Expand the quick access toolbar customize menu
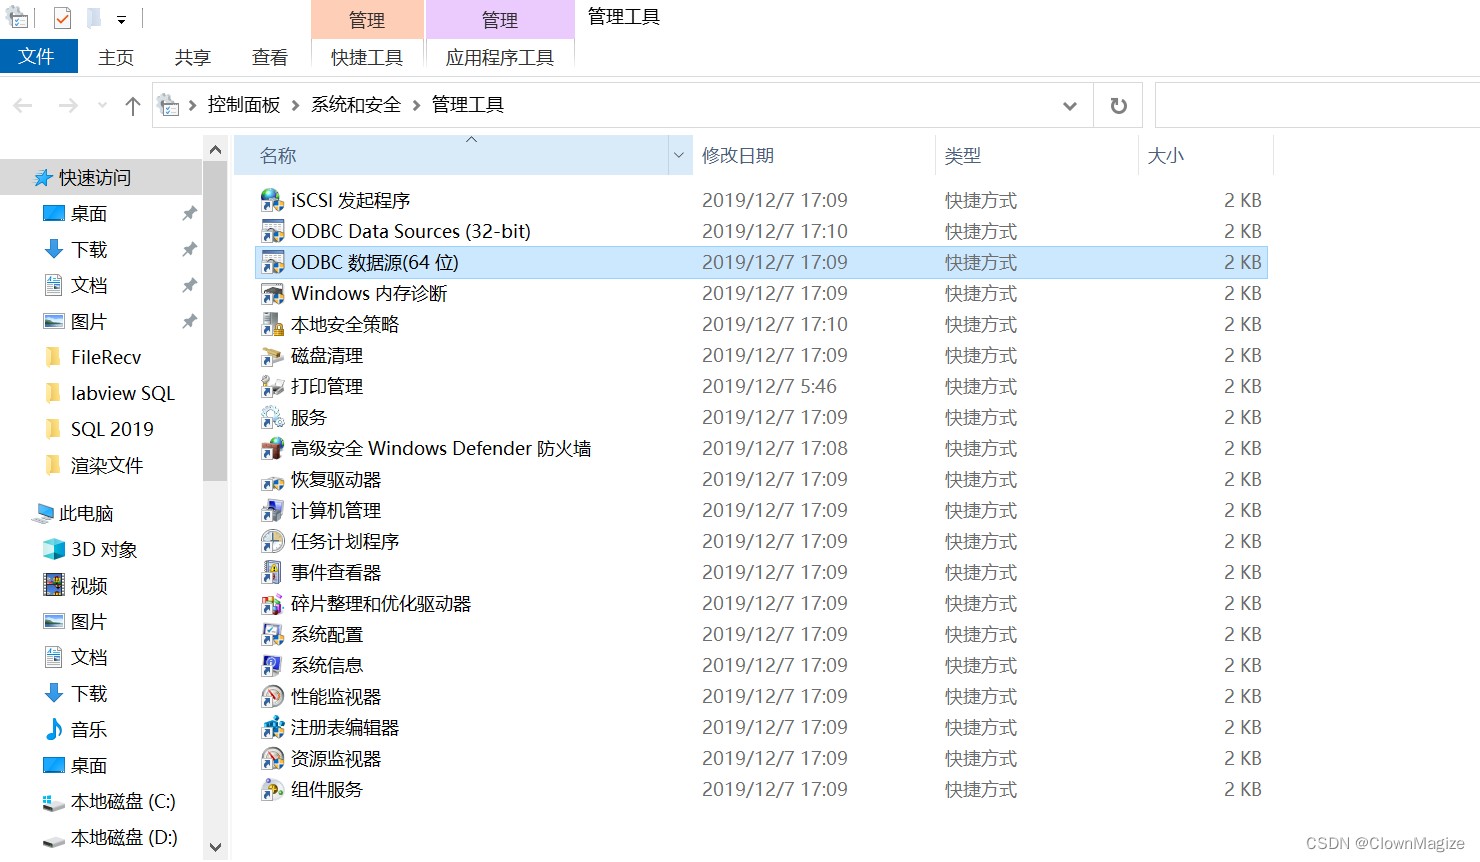Image resolution: width=1480 pixels, height=862 pixels. click(x=120, y=17)
